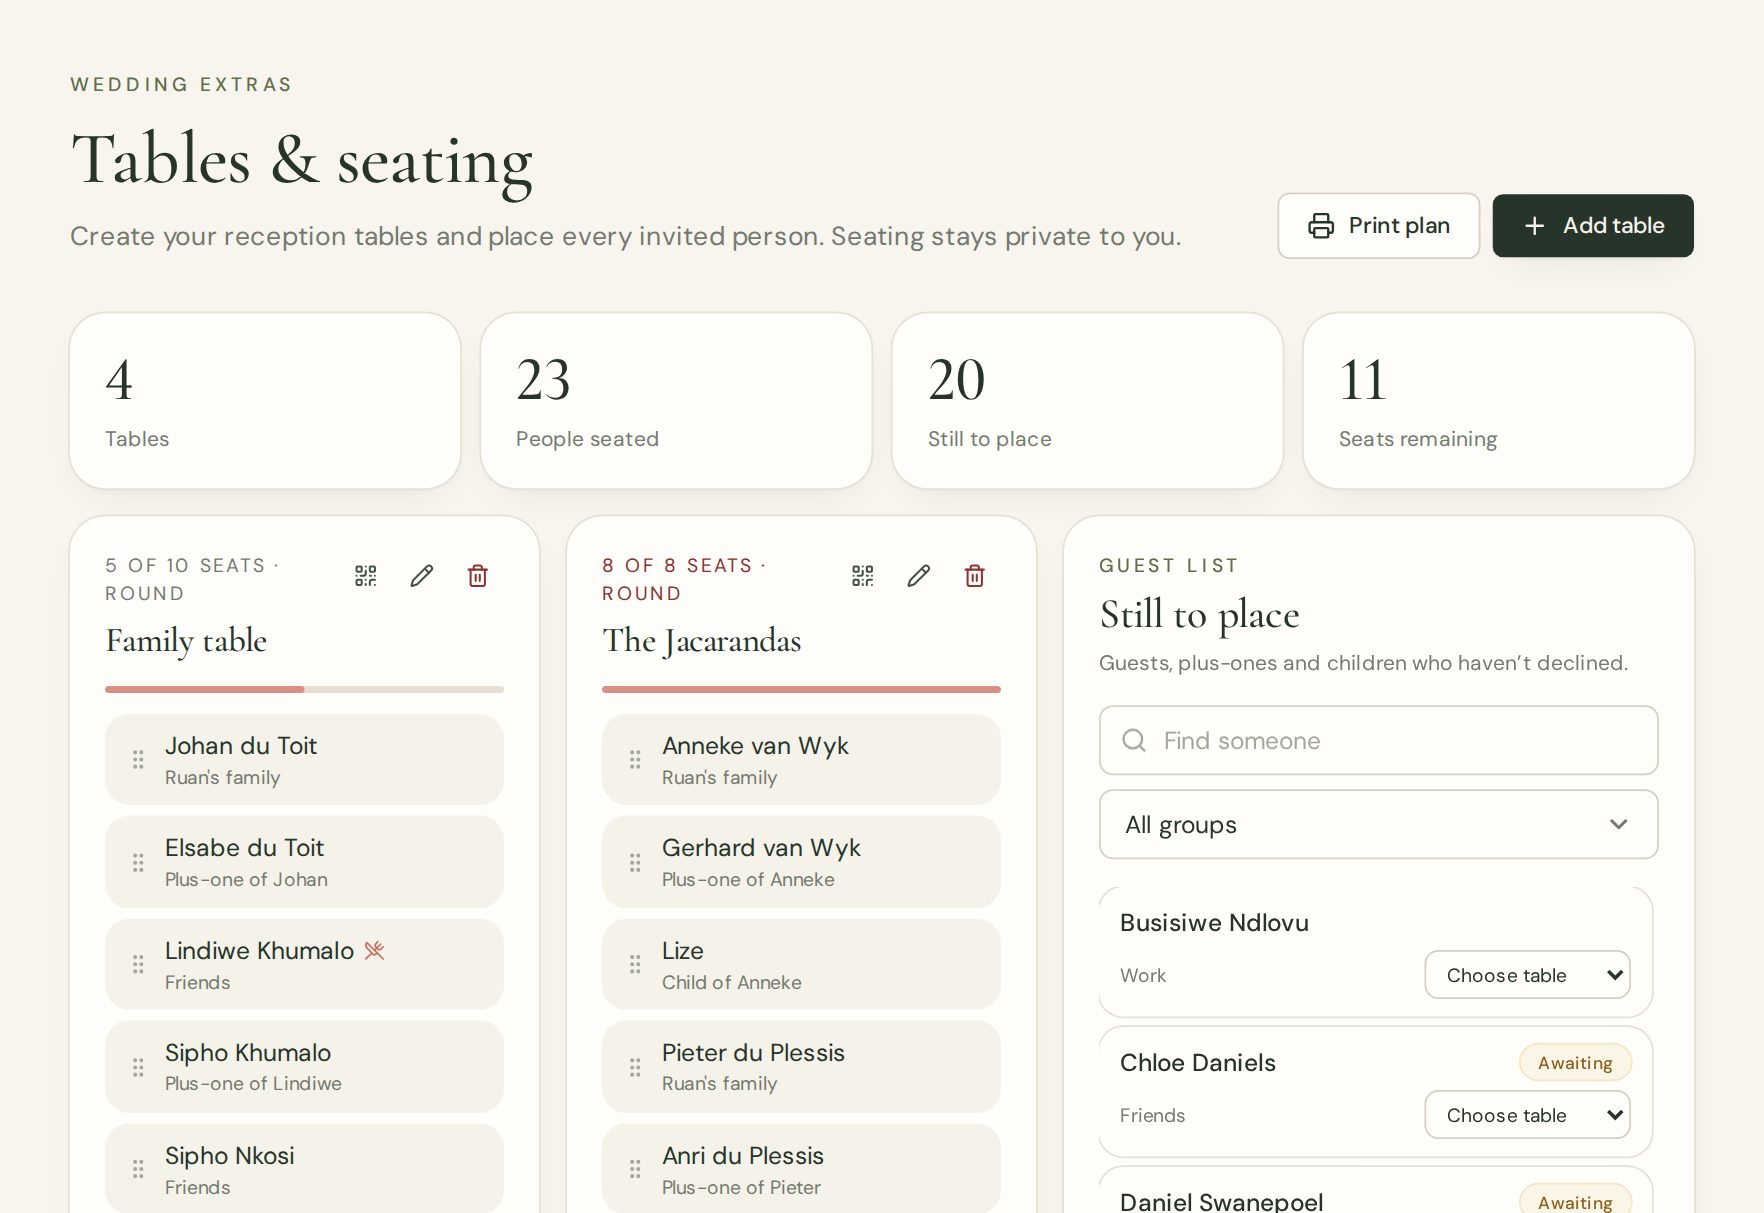This screenshot has height=1213, width=1764.
Task: Click The Jacarandas table heading
Action: click(x=702, y=641)
